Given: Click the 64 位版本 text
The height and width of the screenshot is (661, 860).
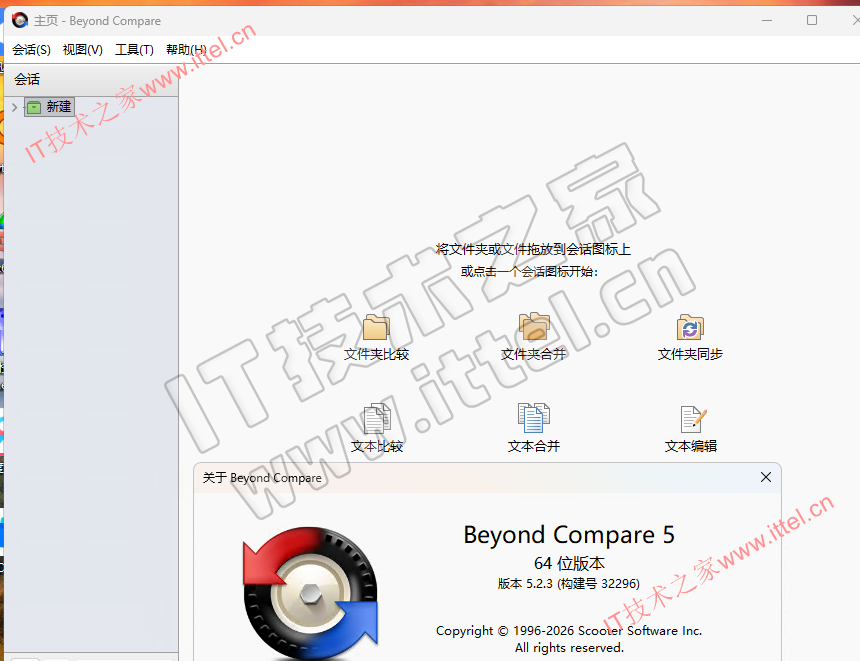Looking at the screenshot, I should click(569, 563).
